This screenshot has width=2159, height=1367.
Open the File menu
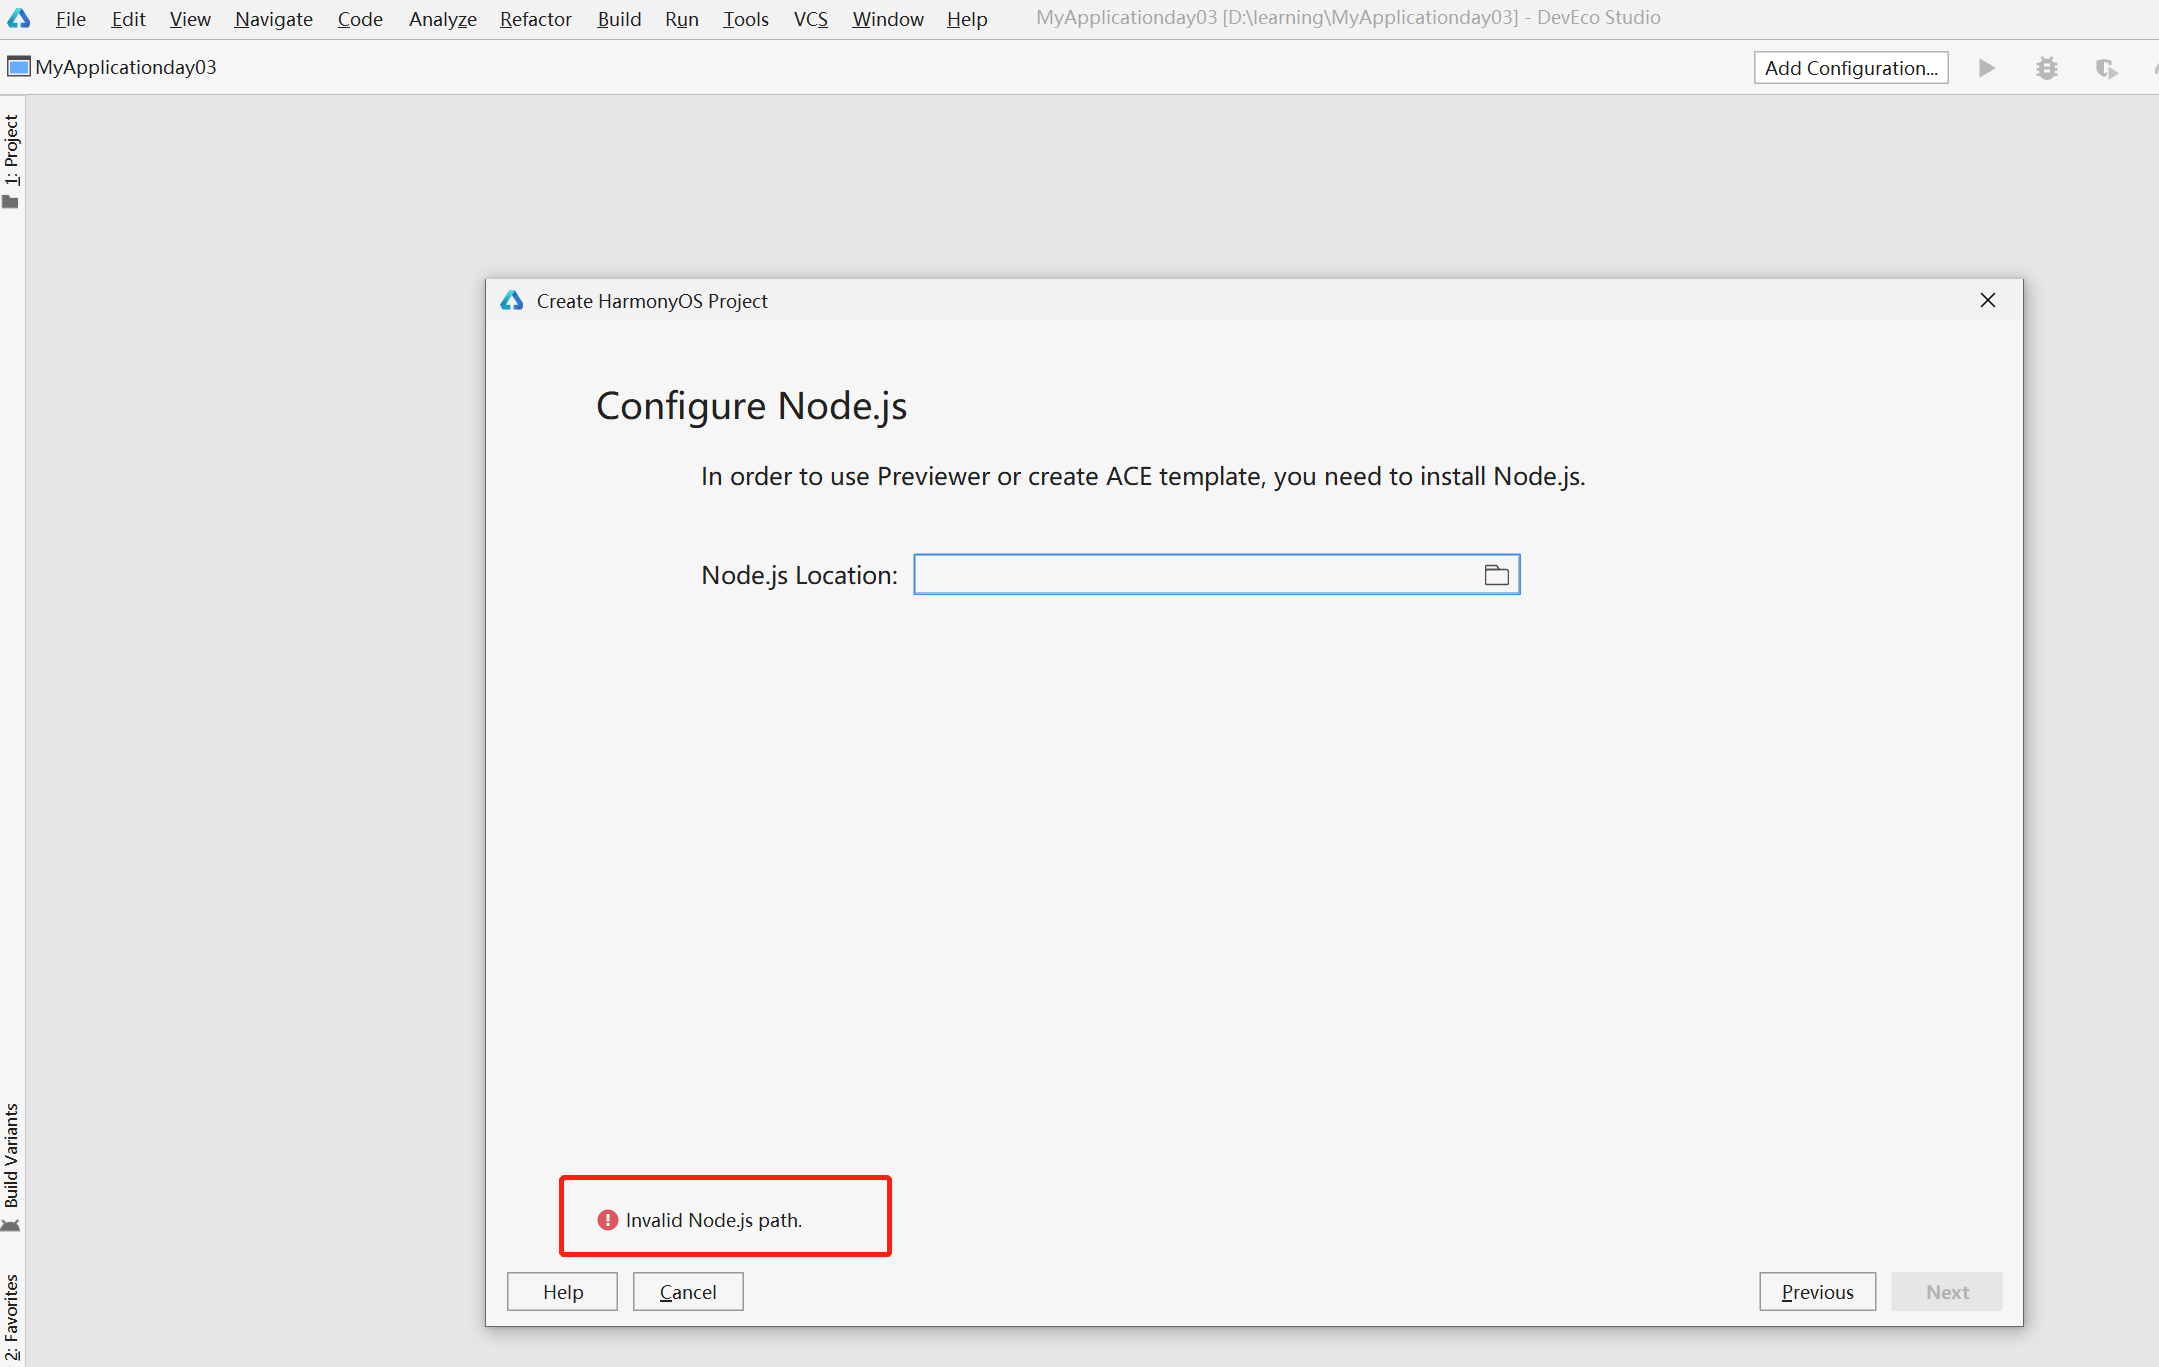pos(70,19)
